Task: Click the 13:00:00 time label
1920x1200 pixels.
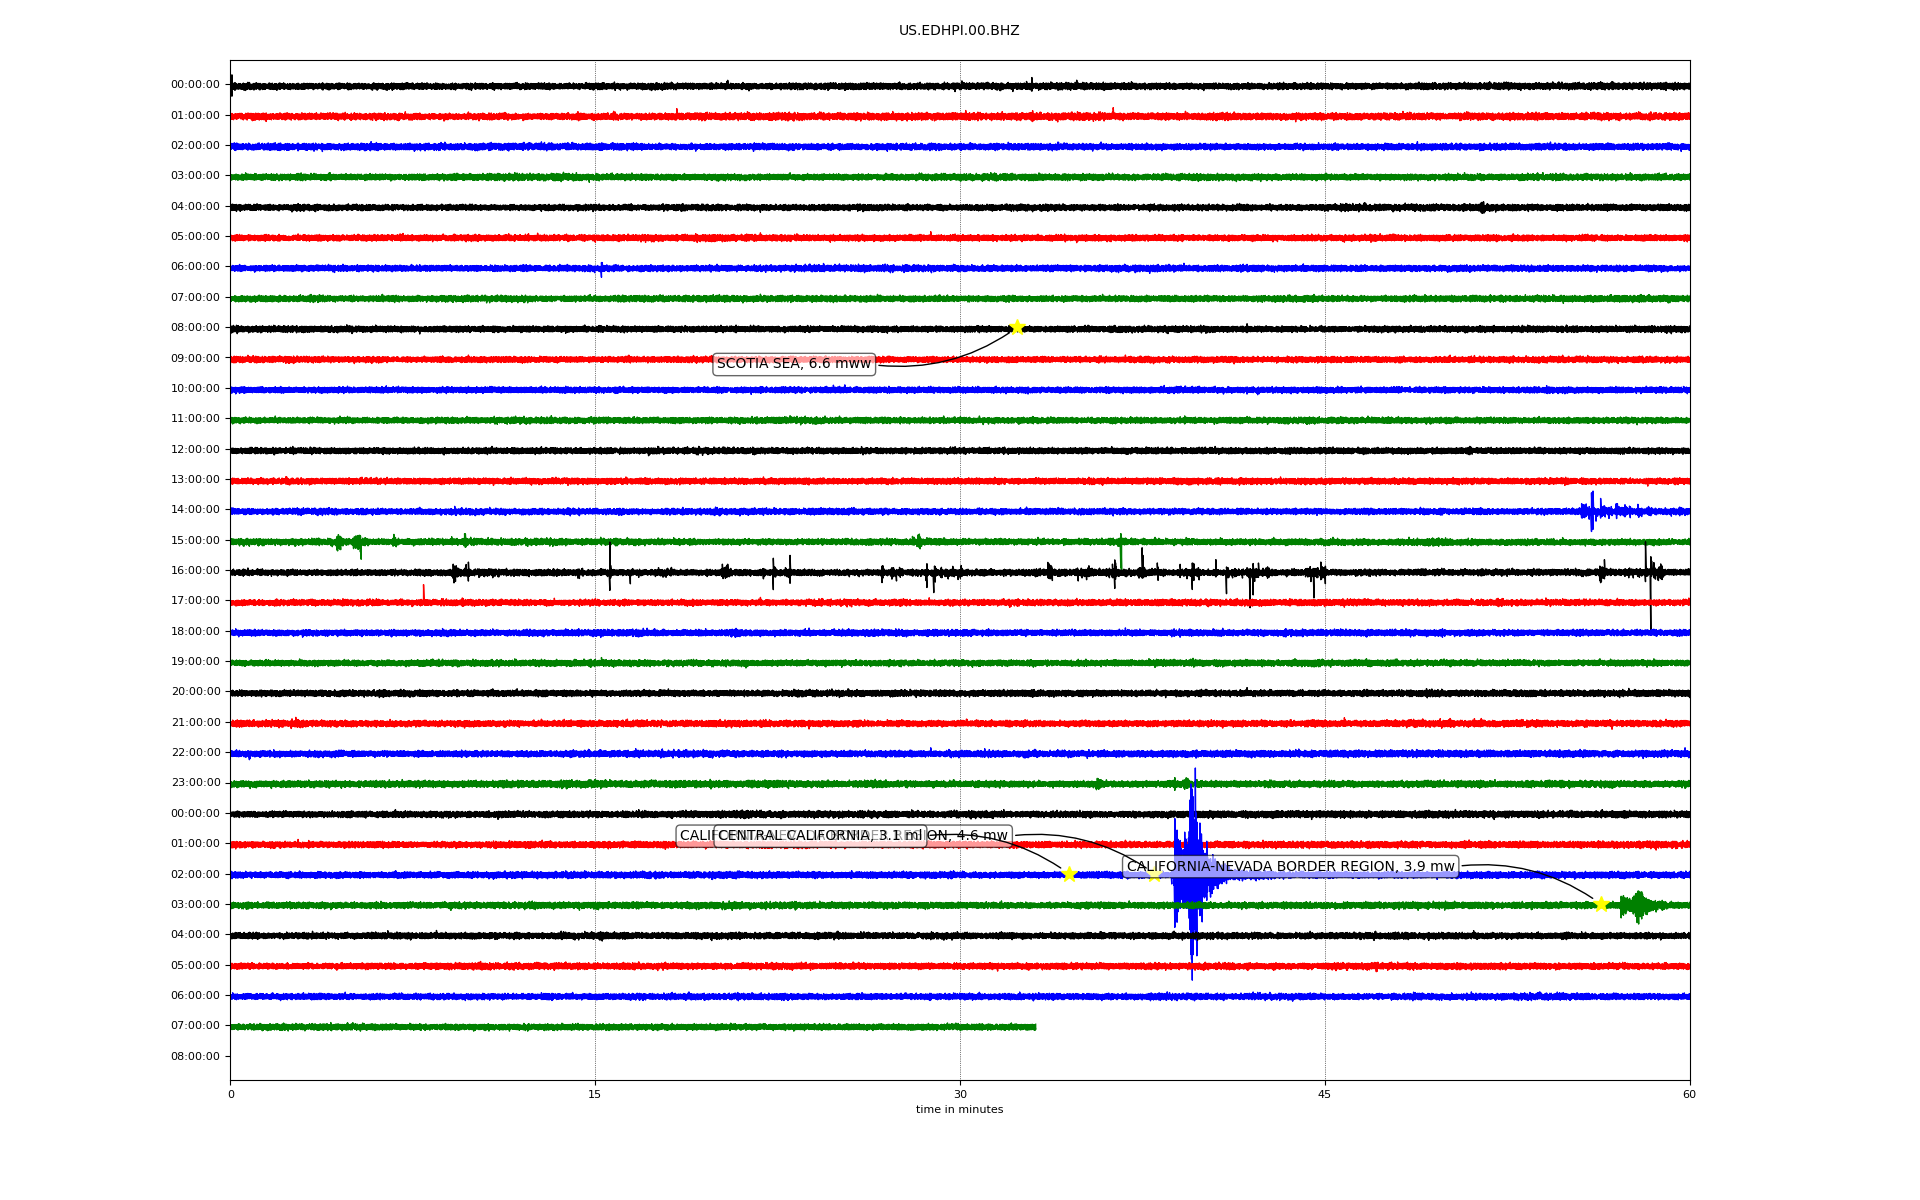Action: click(195, 479)
